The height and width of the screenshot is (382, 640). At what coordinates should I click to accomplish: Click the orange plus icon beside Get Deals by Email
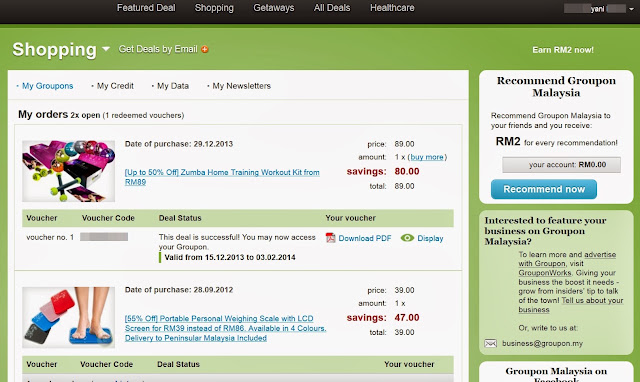[204, 49]
